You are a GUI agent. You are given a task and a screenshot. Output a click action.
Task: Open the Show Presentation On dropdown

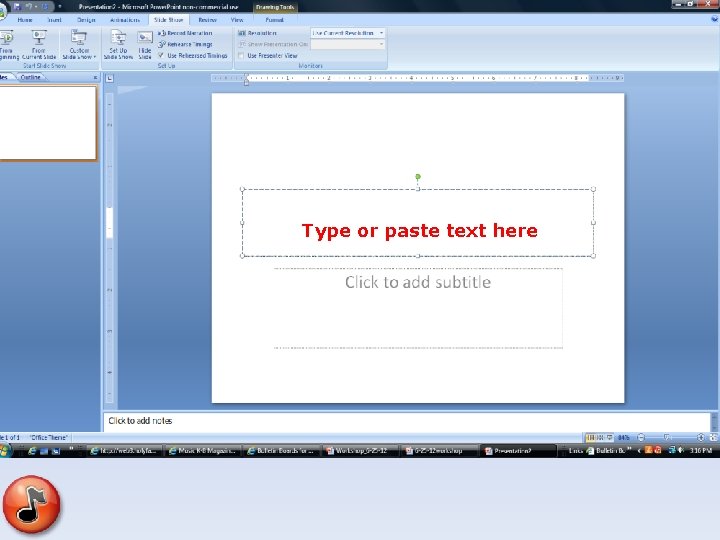click(x=348, y=44)
